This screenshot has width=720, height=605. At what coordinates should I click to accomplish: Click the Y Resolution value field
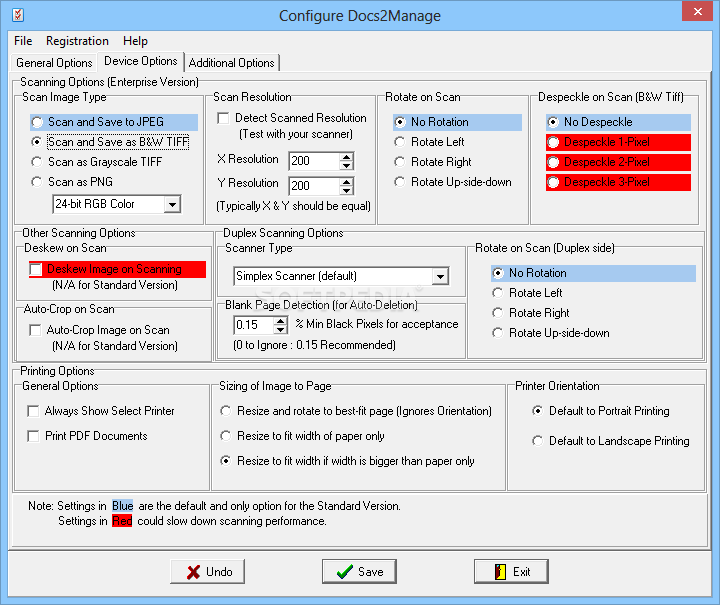pos(314,186)
